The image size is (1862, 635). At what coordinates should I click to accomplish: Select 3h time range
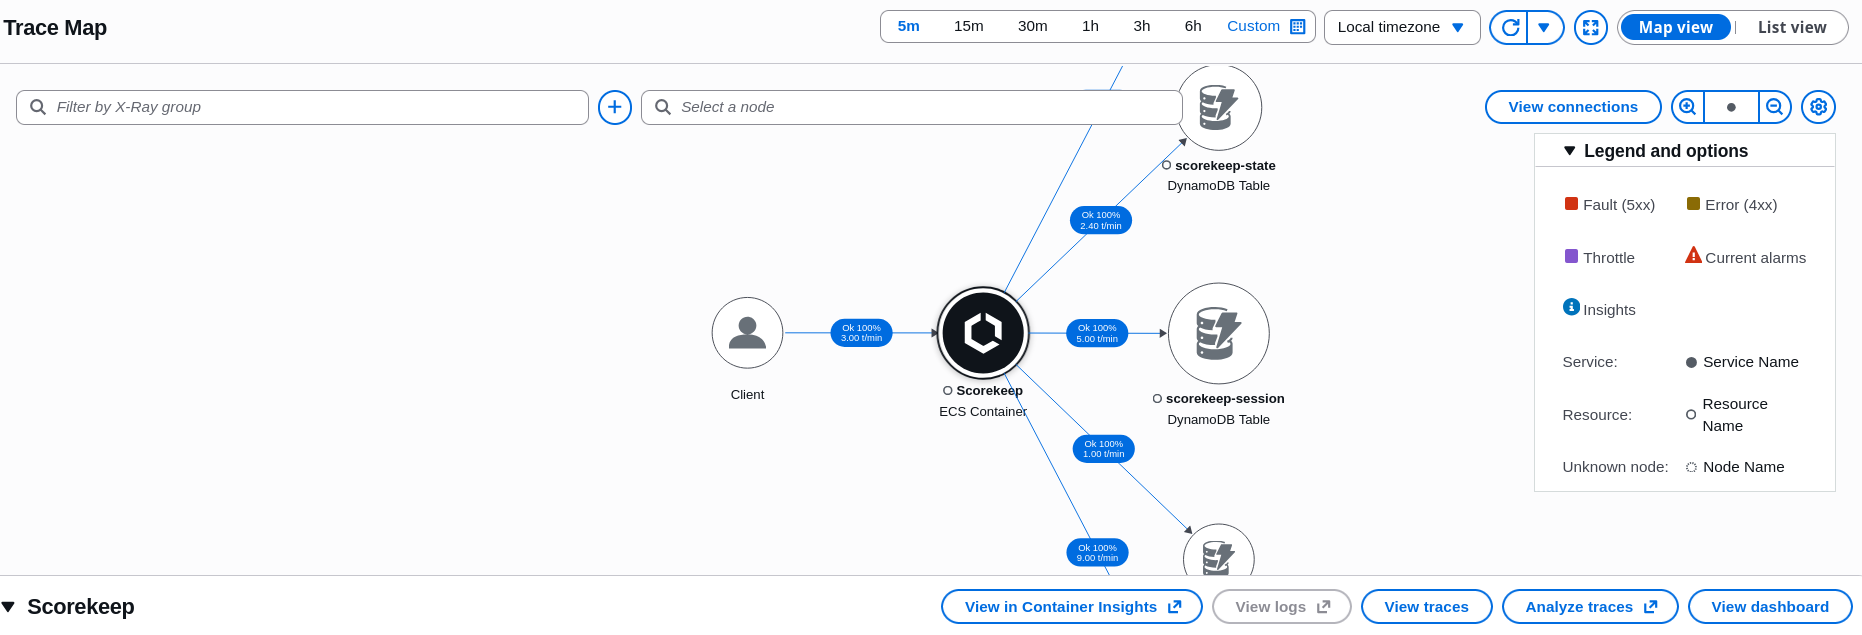click(x=1141, y=26)
